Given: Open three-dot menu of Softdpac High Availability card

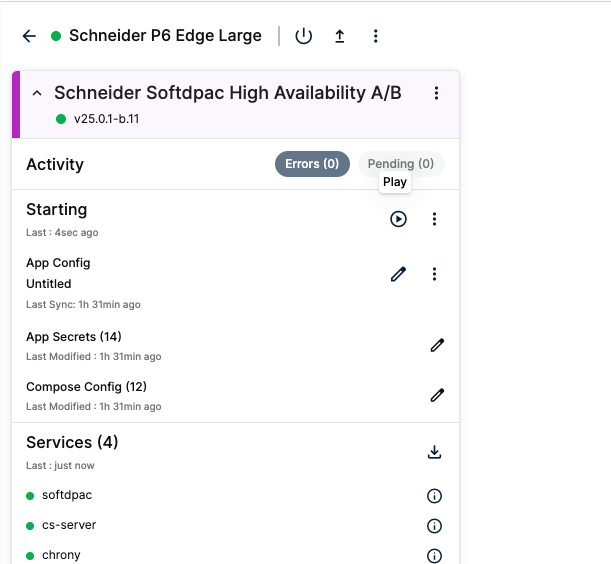Looking at the screenshot, I should (436, 93).
